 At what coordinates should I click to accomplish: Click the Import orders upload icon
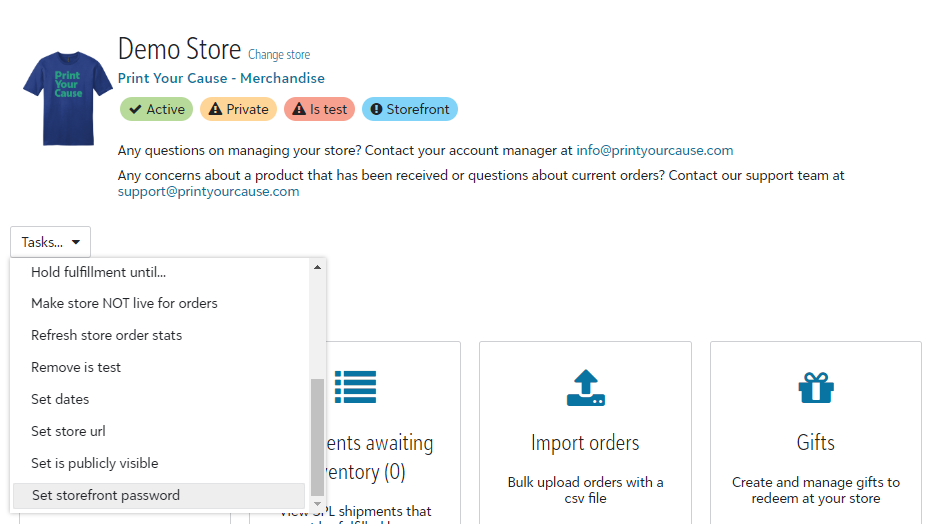[x=585, y=388]
